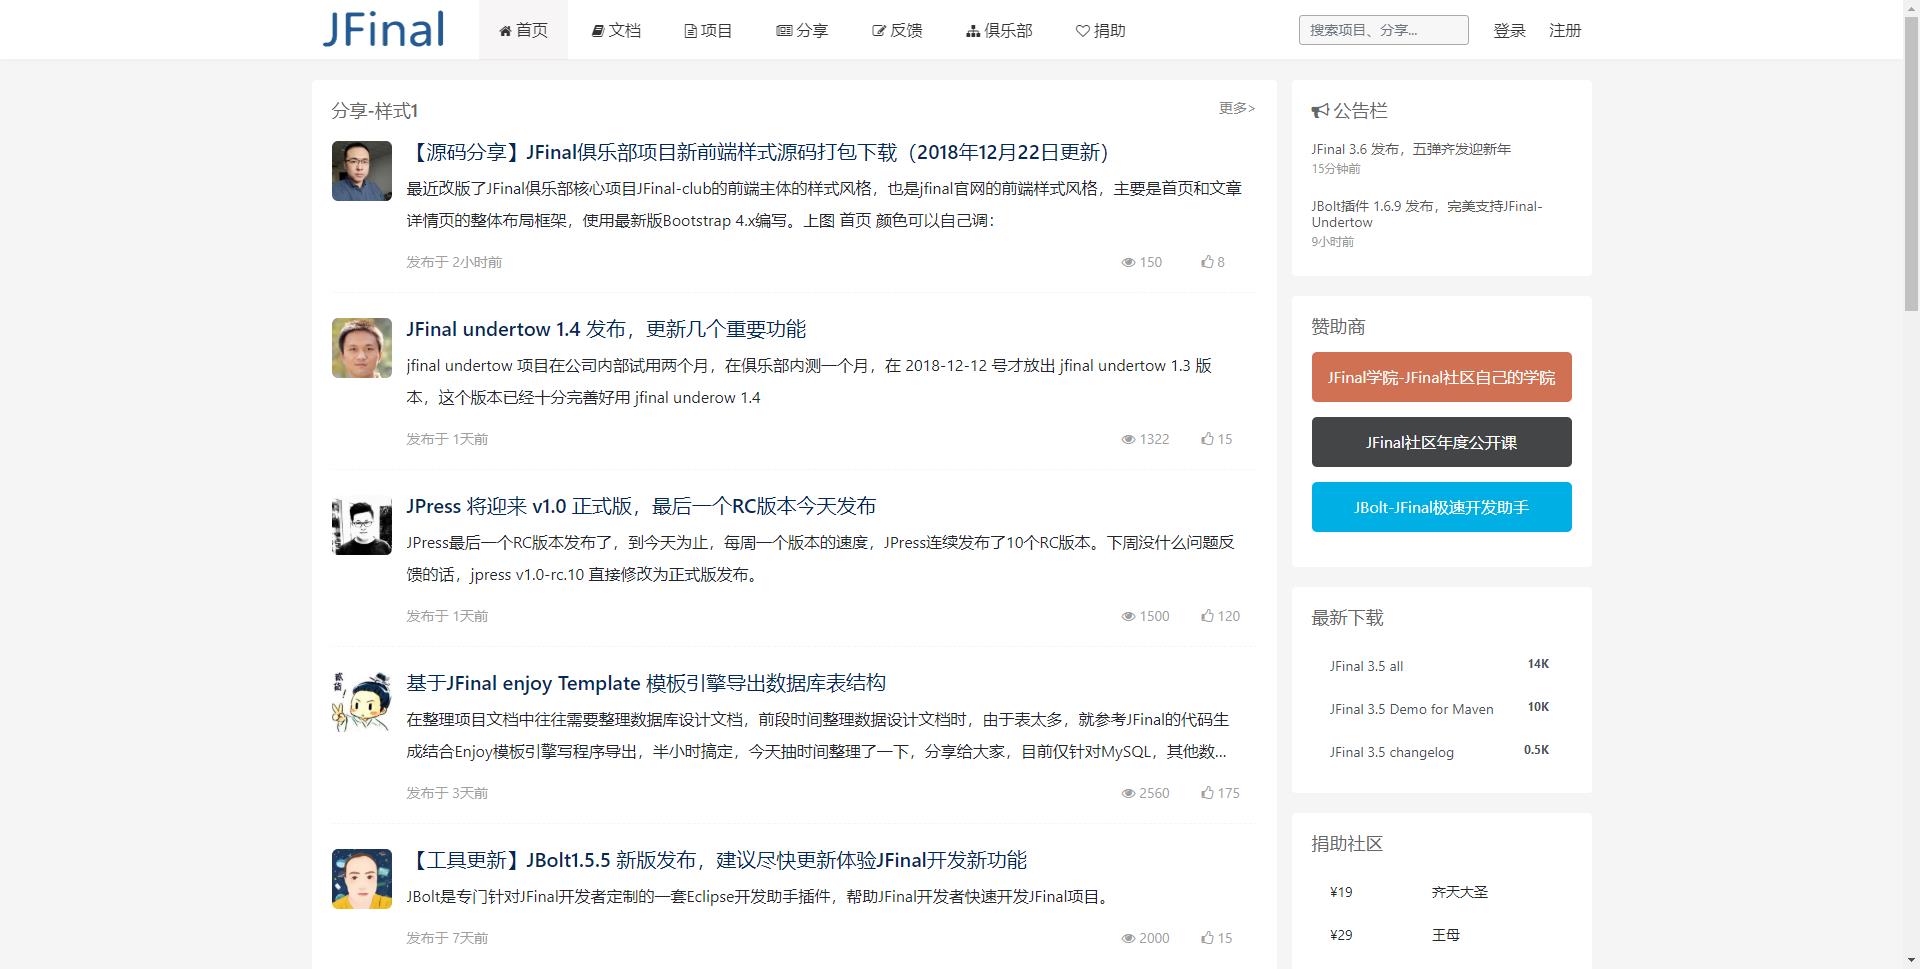Open the 首页 home nav tab
1920x969 pixels.
(523, 30)
